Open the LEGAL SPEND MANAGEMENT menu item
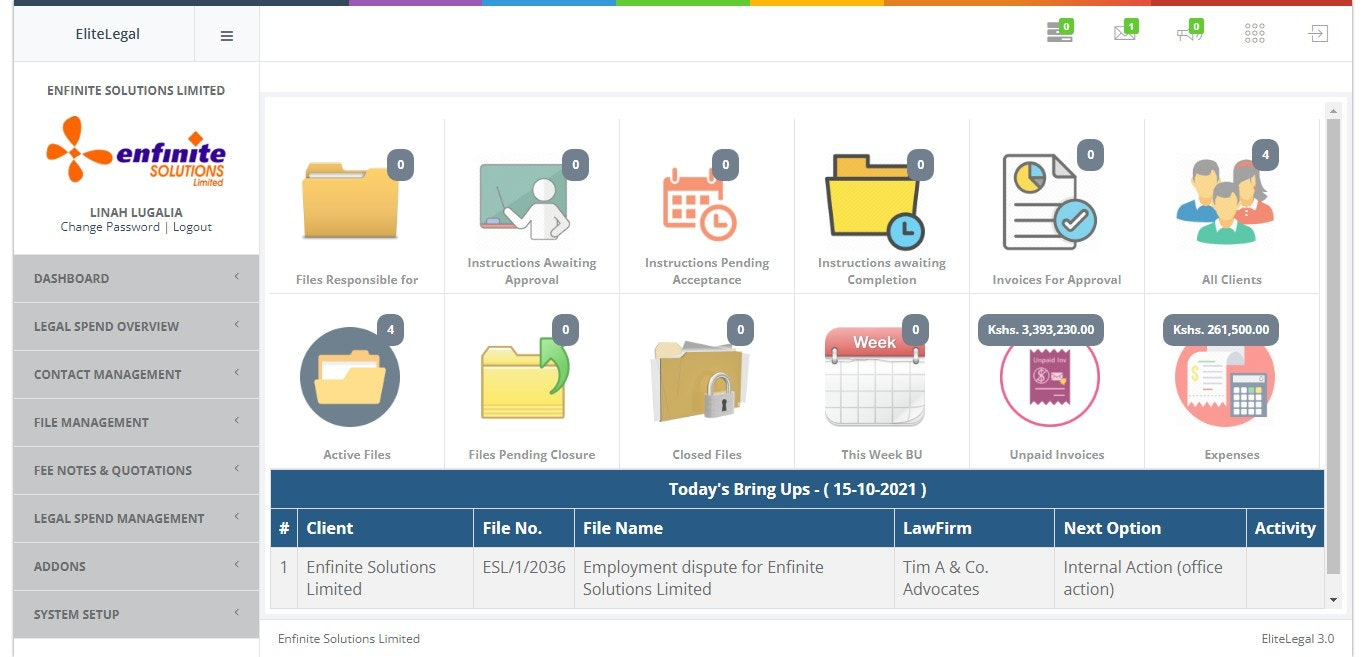 (x=136, y=518)
